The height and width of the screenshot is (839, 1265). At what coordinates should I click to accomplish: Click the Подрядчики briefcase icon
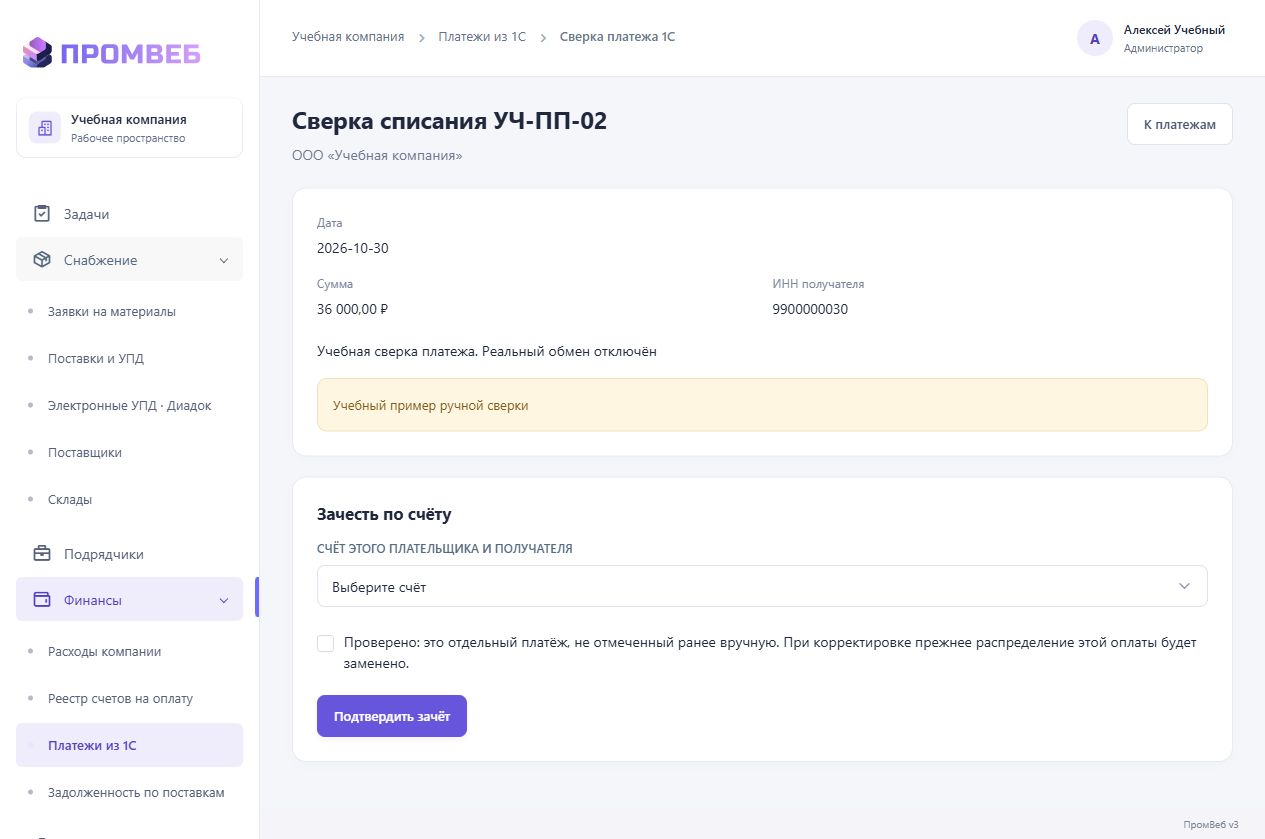(42, 554)
